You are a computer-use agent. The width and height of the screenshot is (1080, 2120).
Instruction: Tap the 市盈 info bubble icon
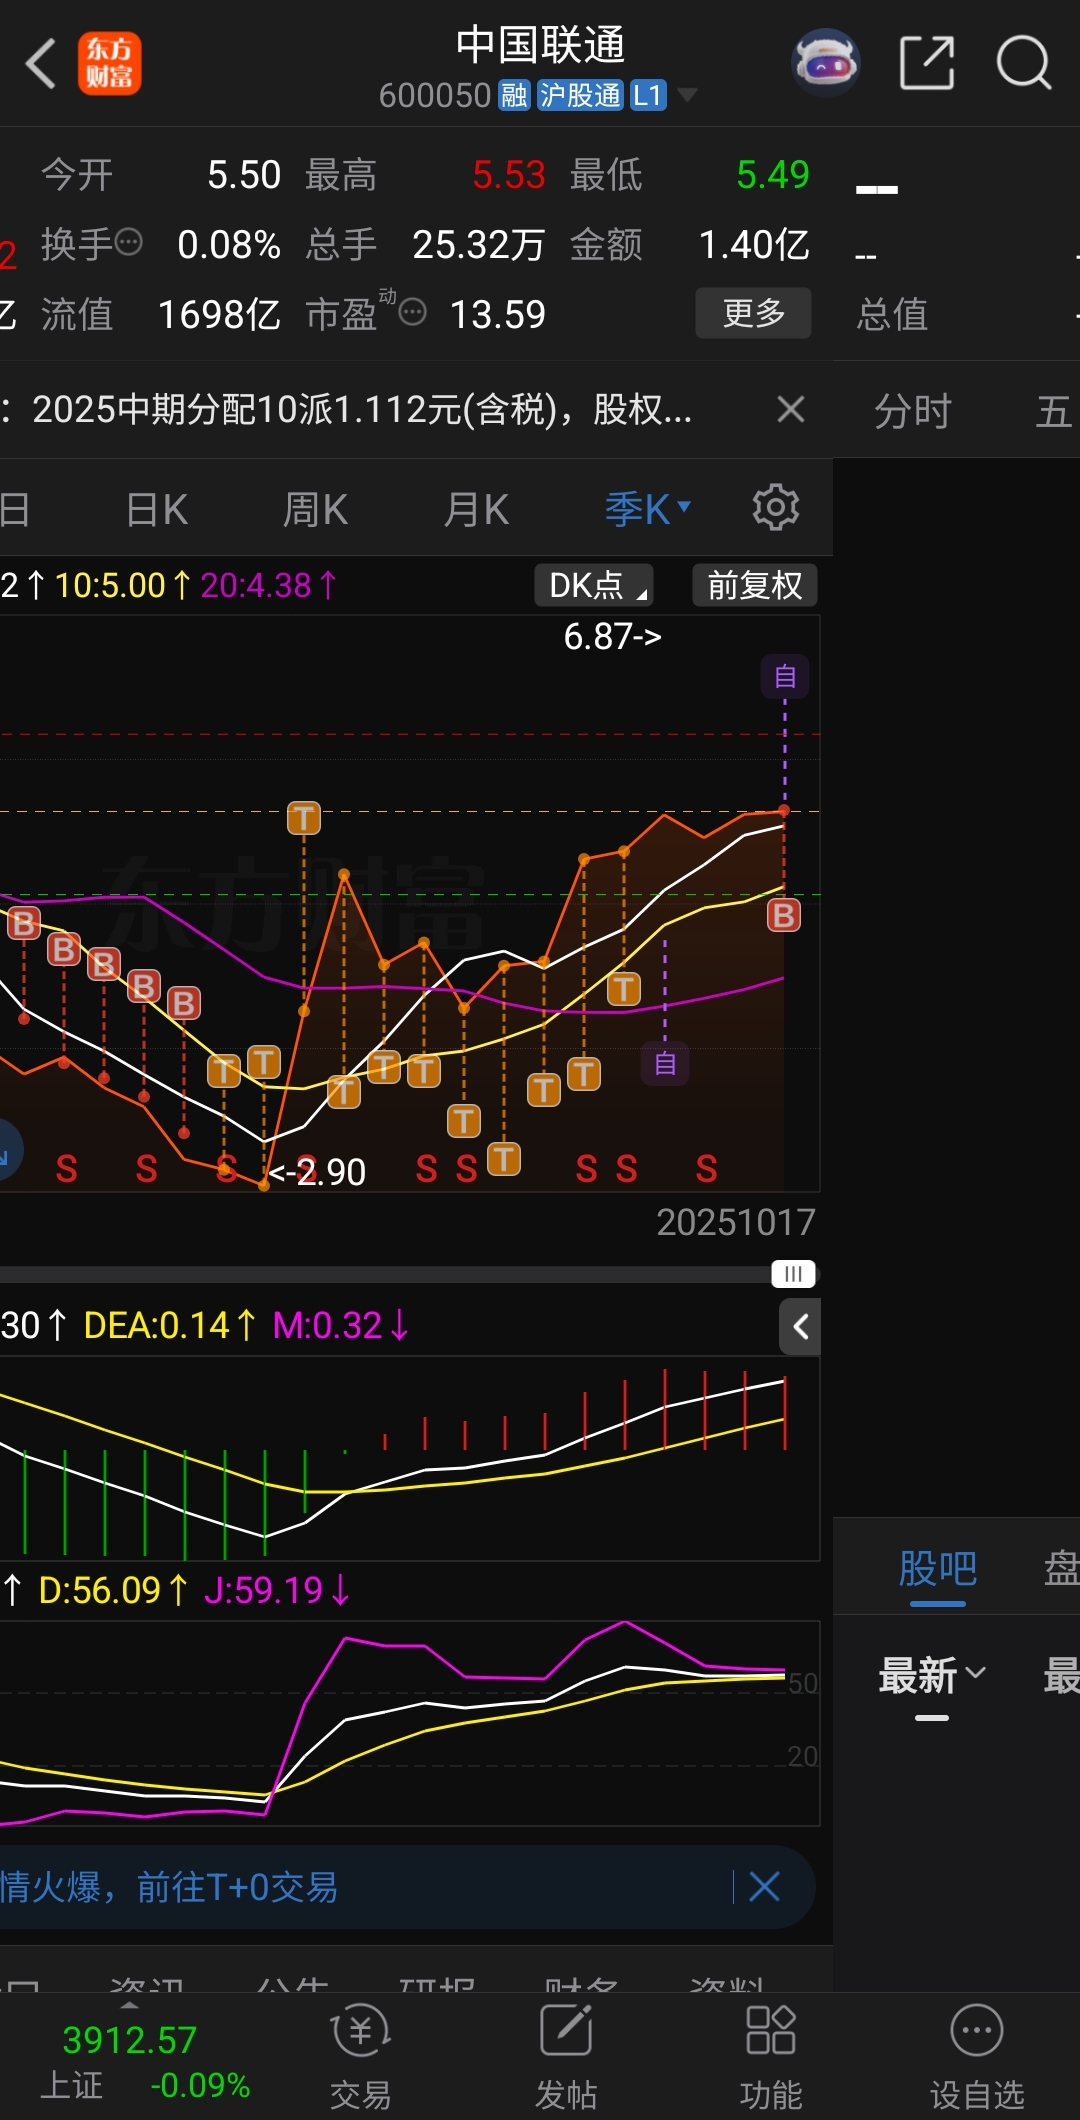click(x=413, y=312)
